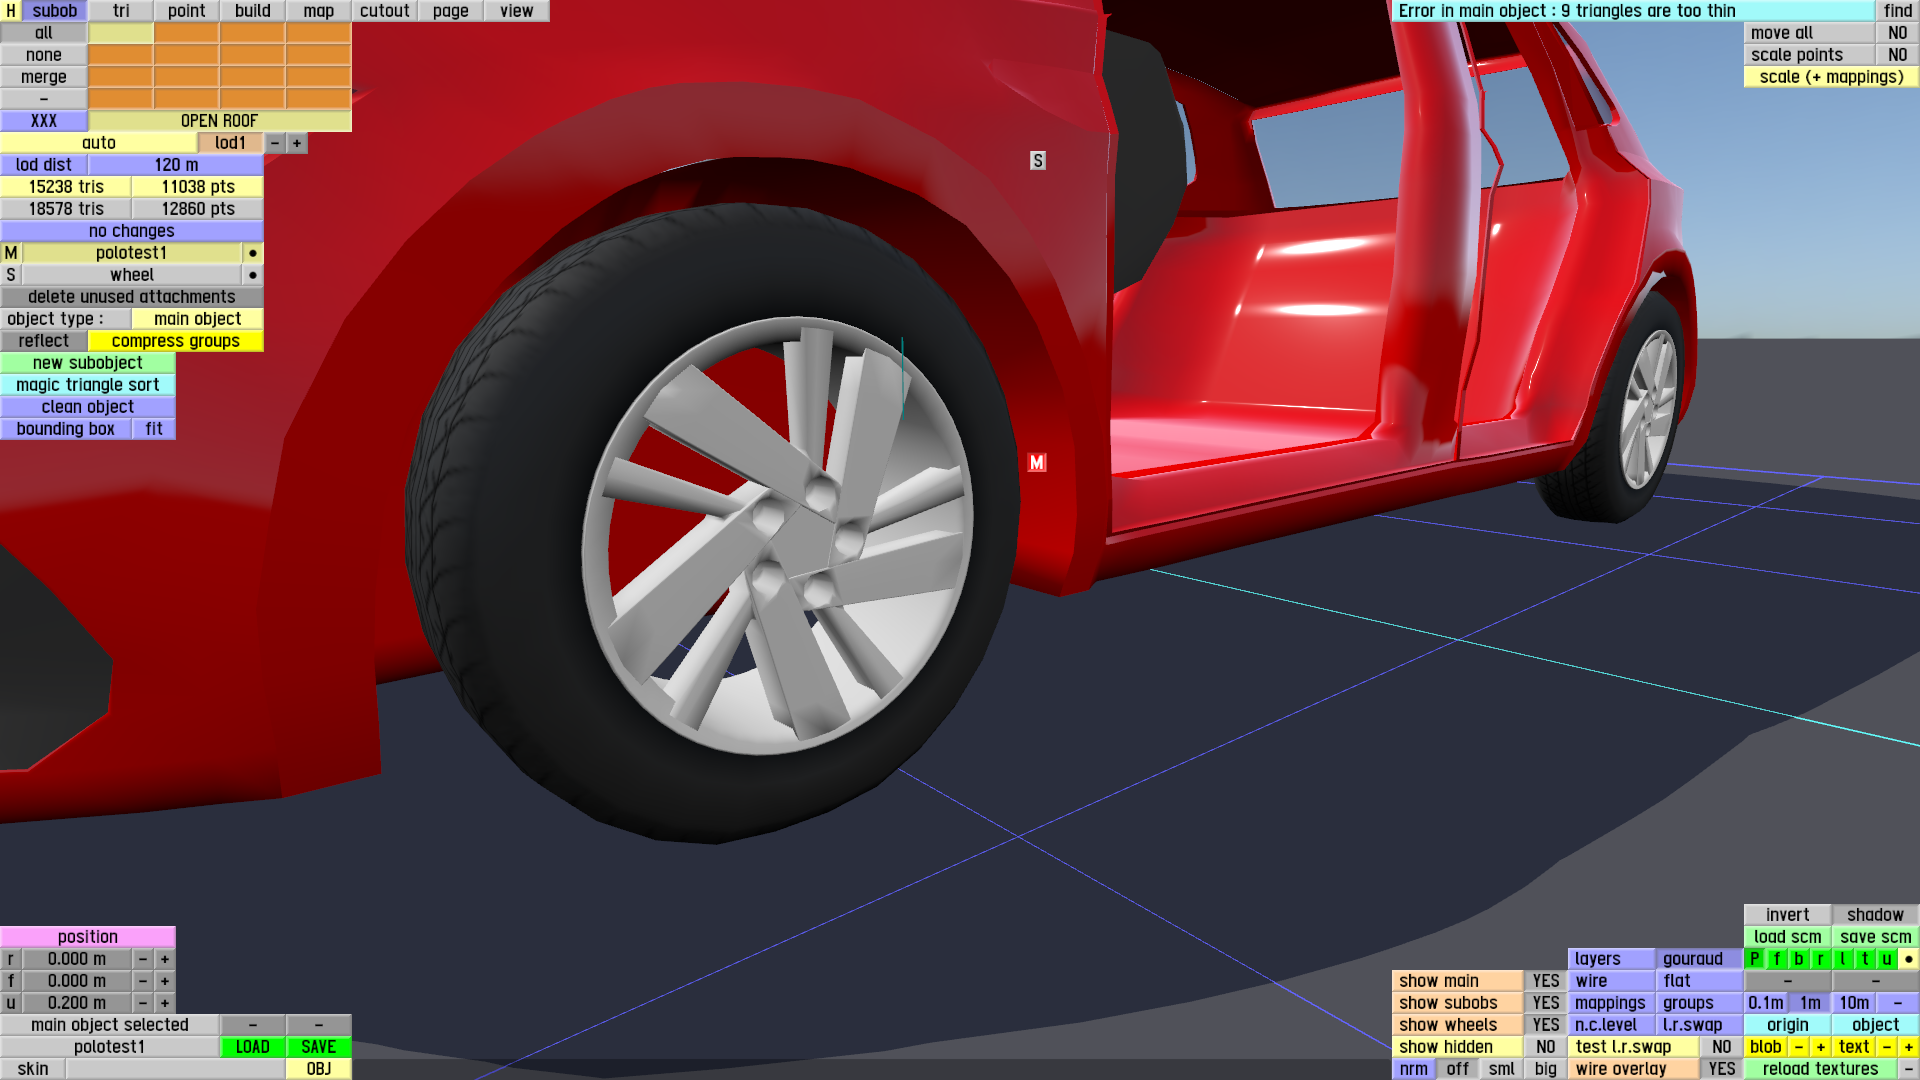Toggle wire overlay YES setting
The image size is (1920, 1080).
pos(1721,1069)
